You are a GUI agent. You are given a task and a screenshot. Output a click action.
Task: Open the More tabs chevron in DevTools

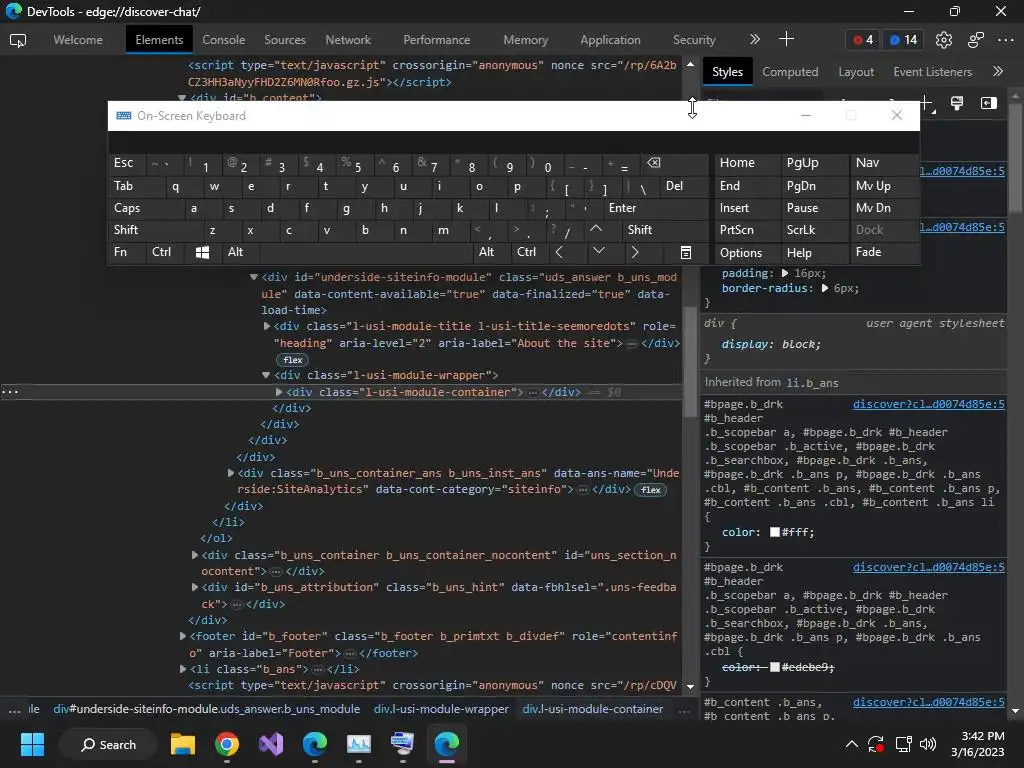pos(755,39)
